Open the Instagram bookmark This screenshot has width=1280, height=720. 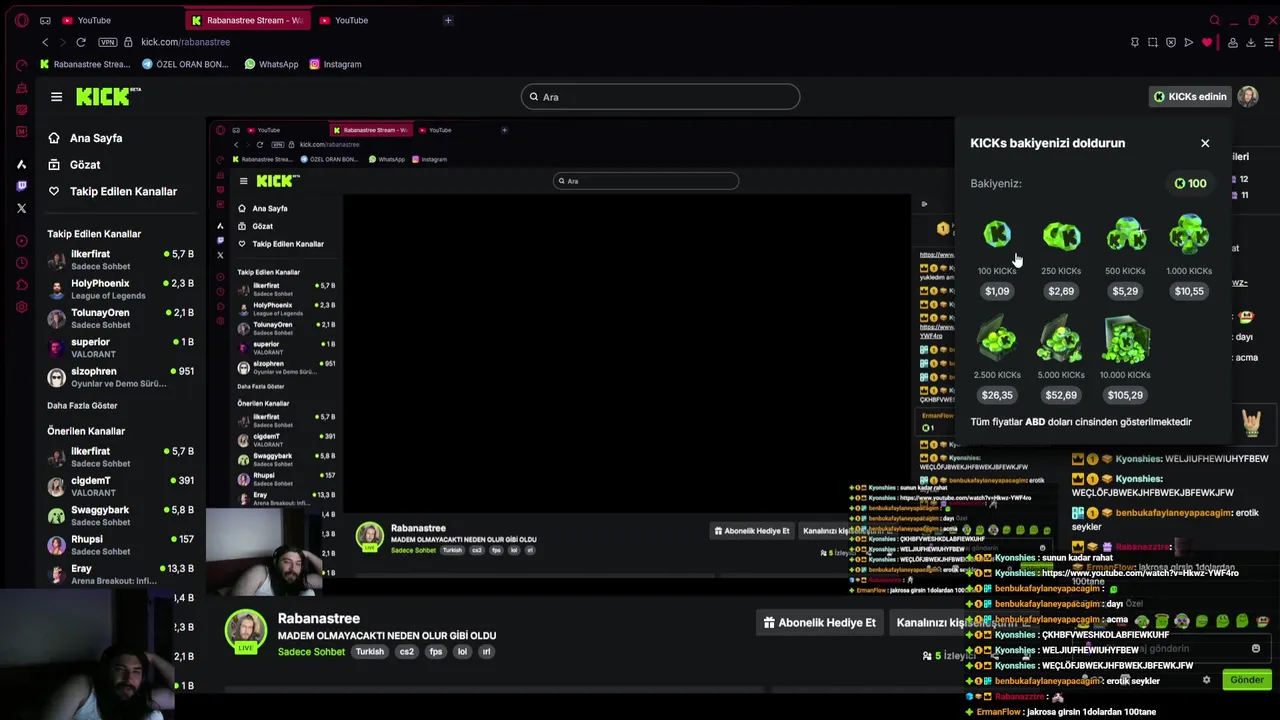tap(335, 64)
